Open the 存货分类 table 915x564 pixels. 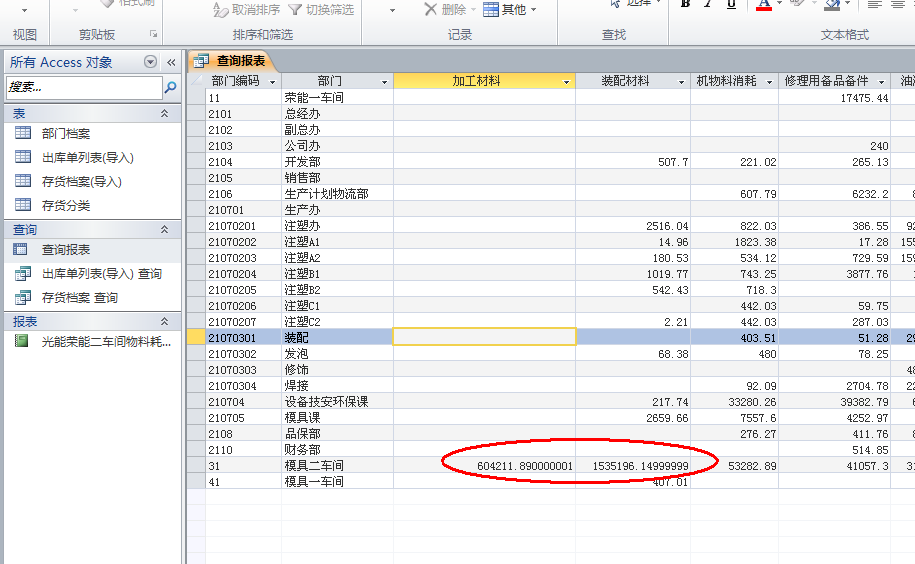pyautogui.click(x=66, y=205)
